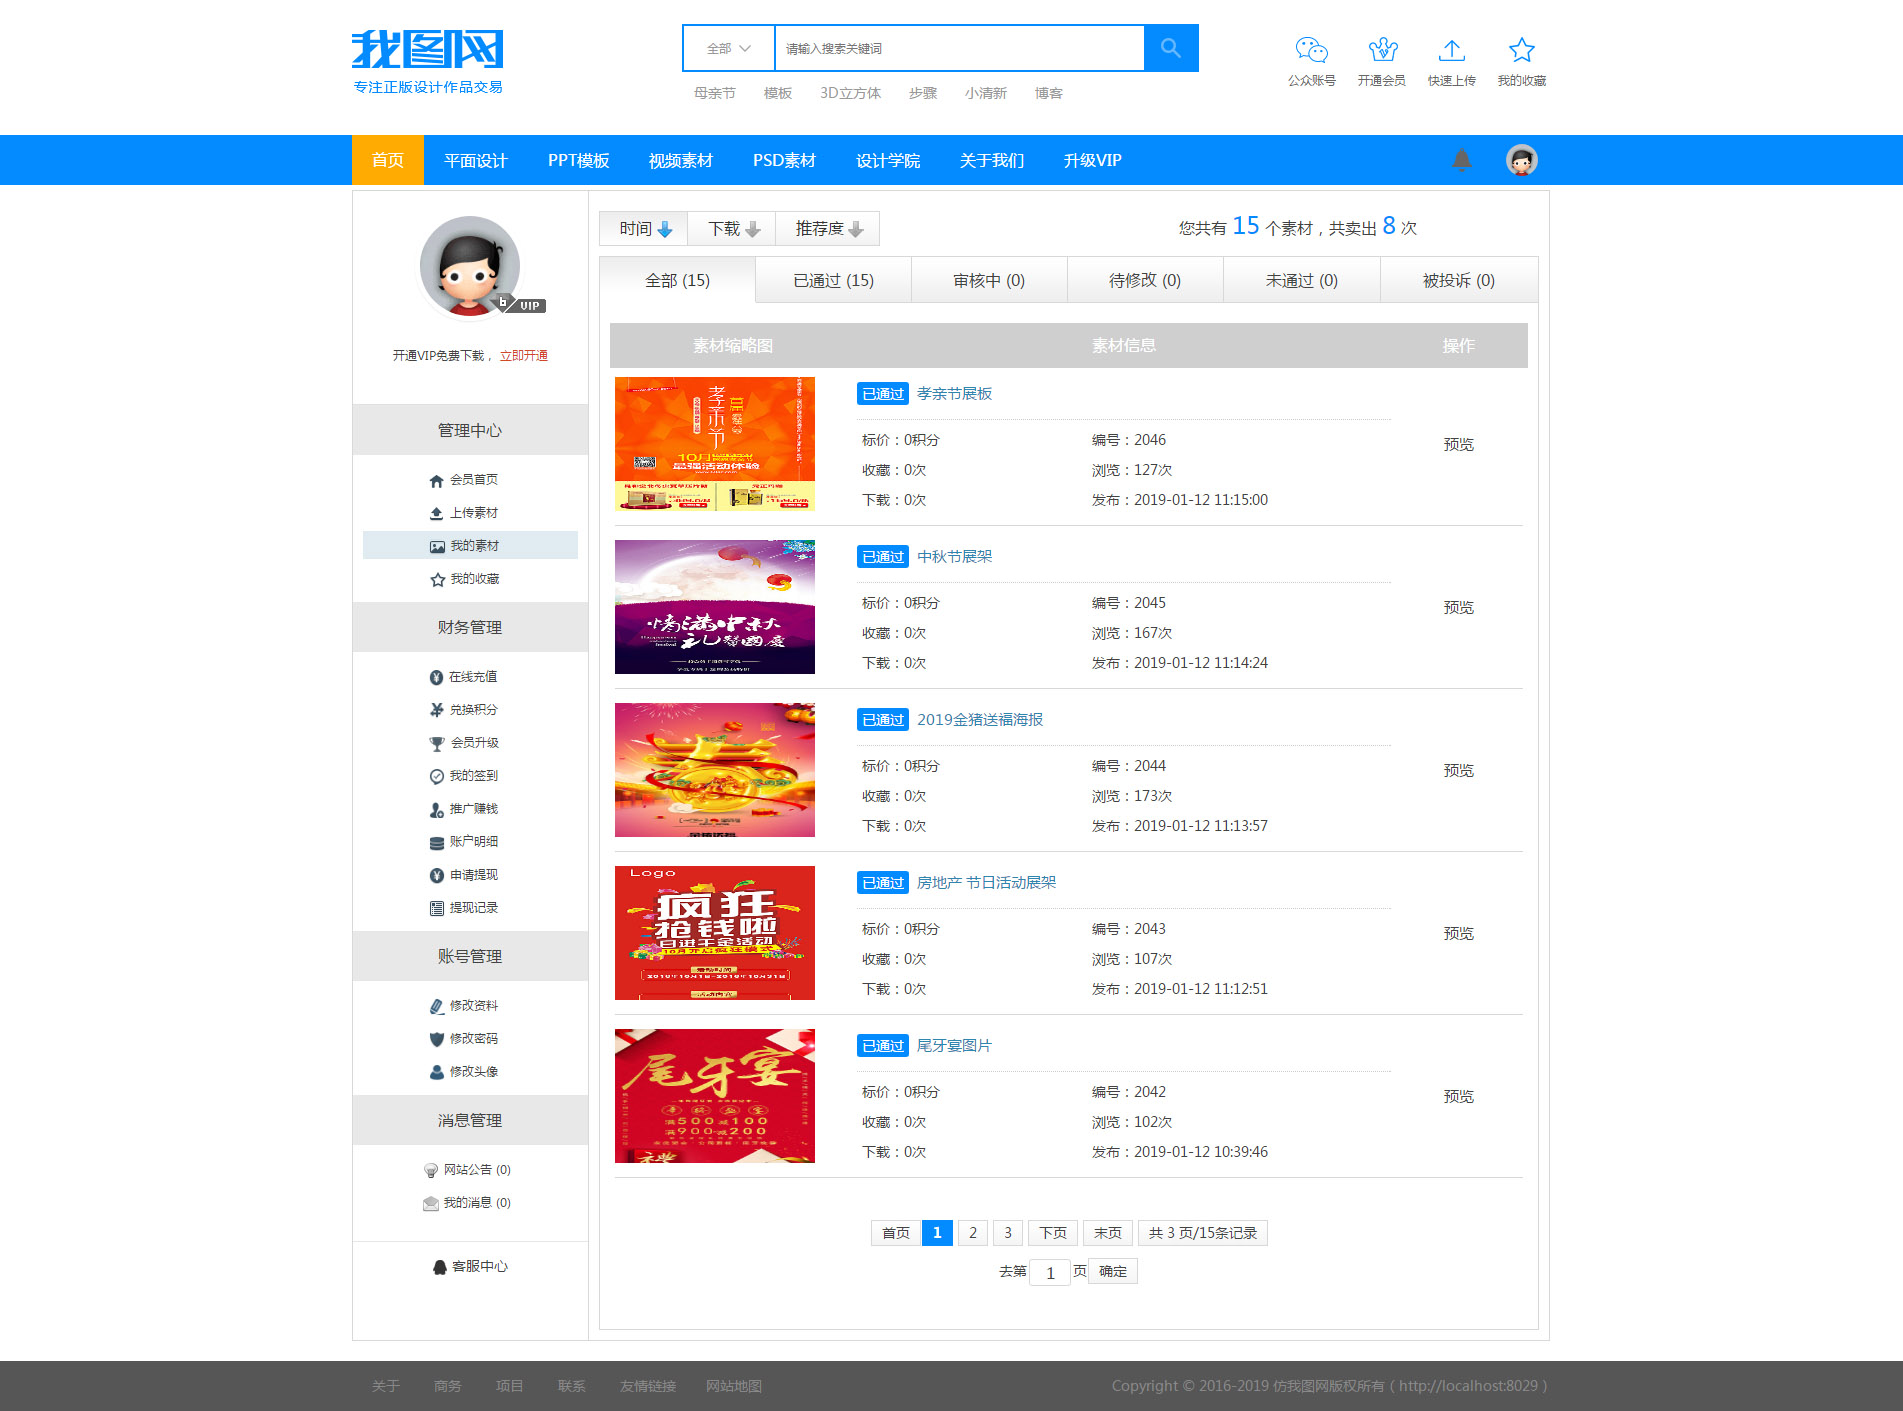Viewport: 1903px width, 1411px height.
Task: Open the user avatar in navigation bar
Action: (x=1521, y=160)
